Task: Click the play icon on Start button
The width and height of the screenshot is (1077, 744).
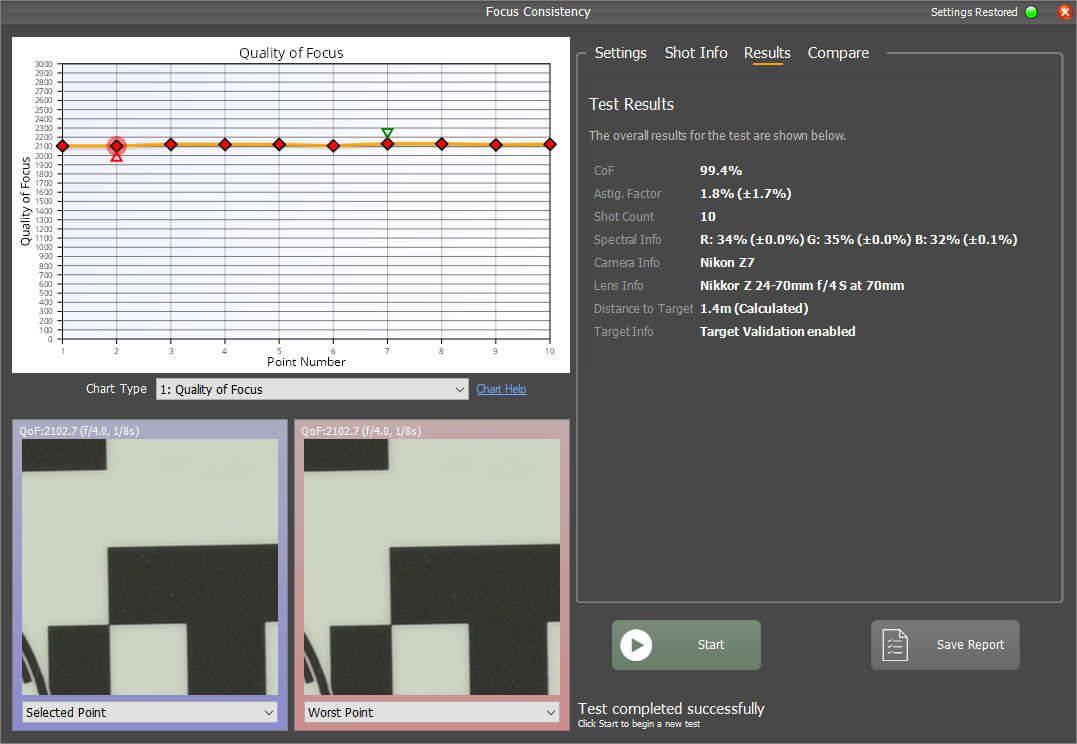Action: (636, 645)
